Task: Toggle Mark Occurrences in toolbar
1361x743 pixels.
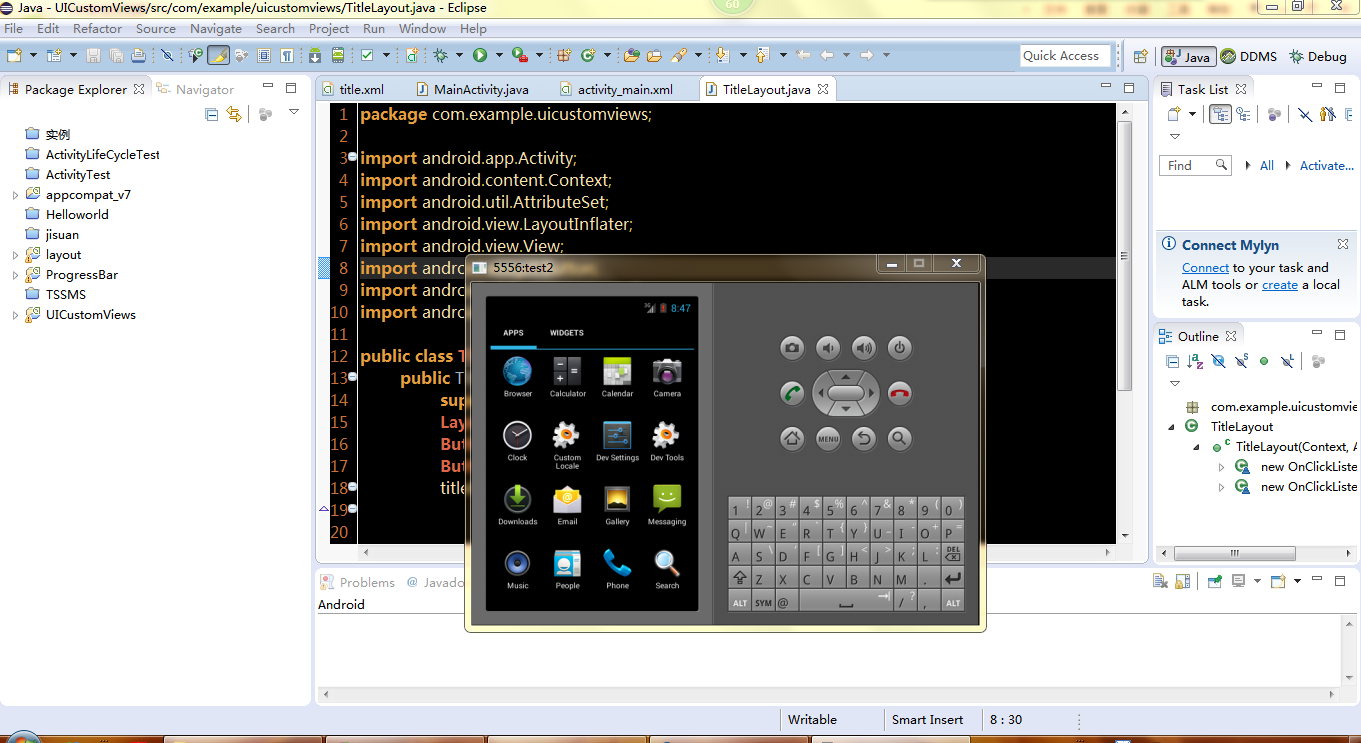Action: [218, 56]
